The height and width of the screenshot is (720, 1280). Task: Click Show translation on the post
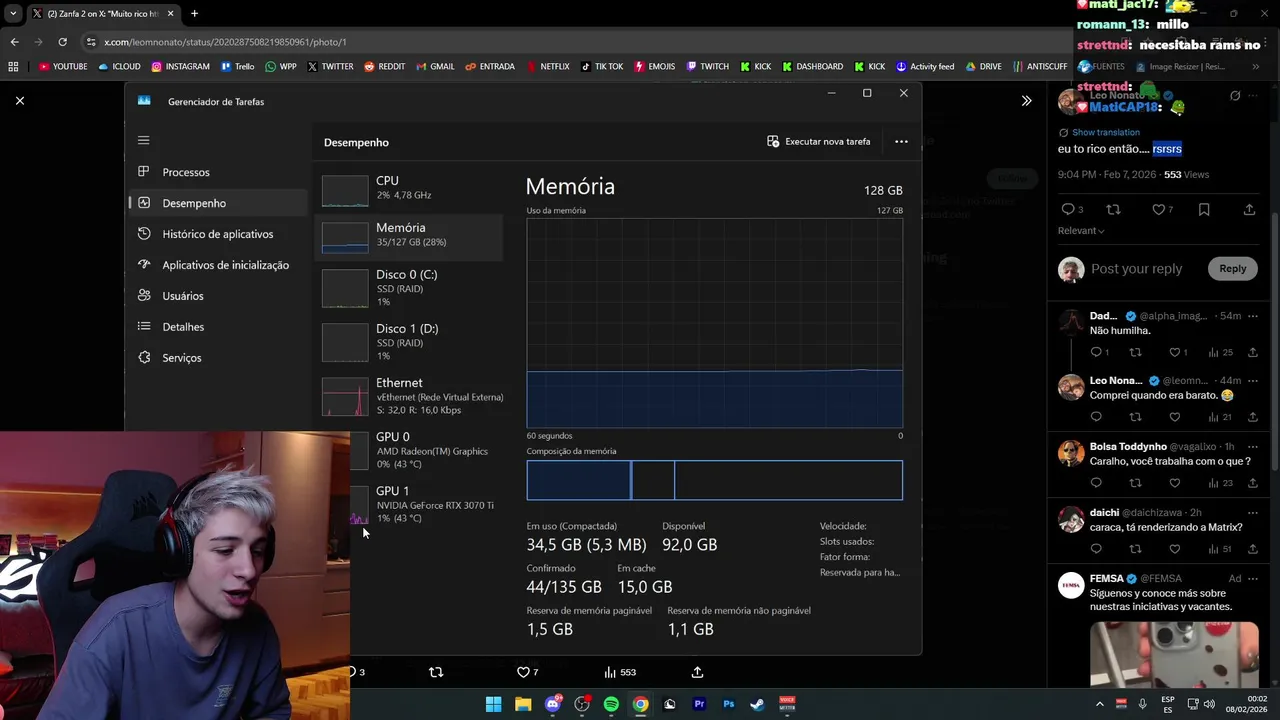pos(1105,132)
